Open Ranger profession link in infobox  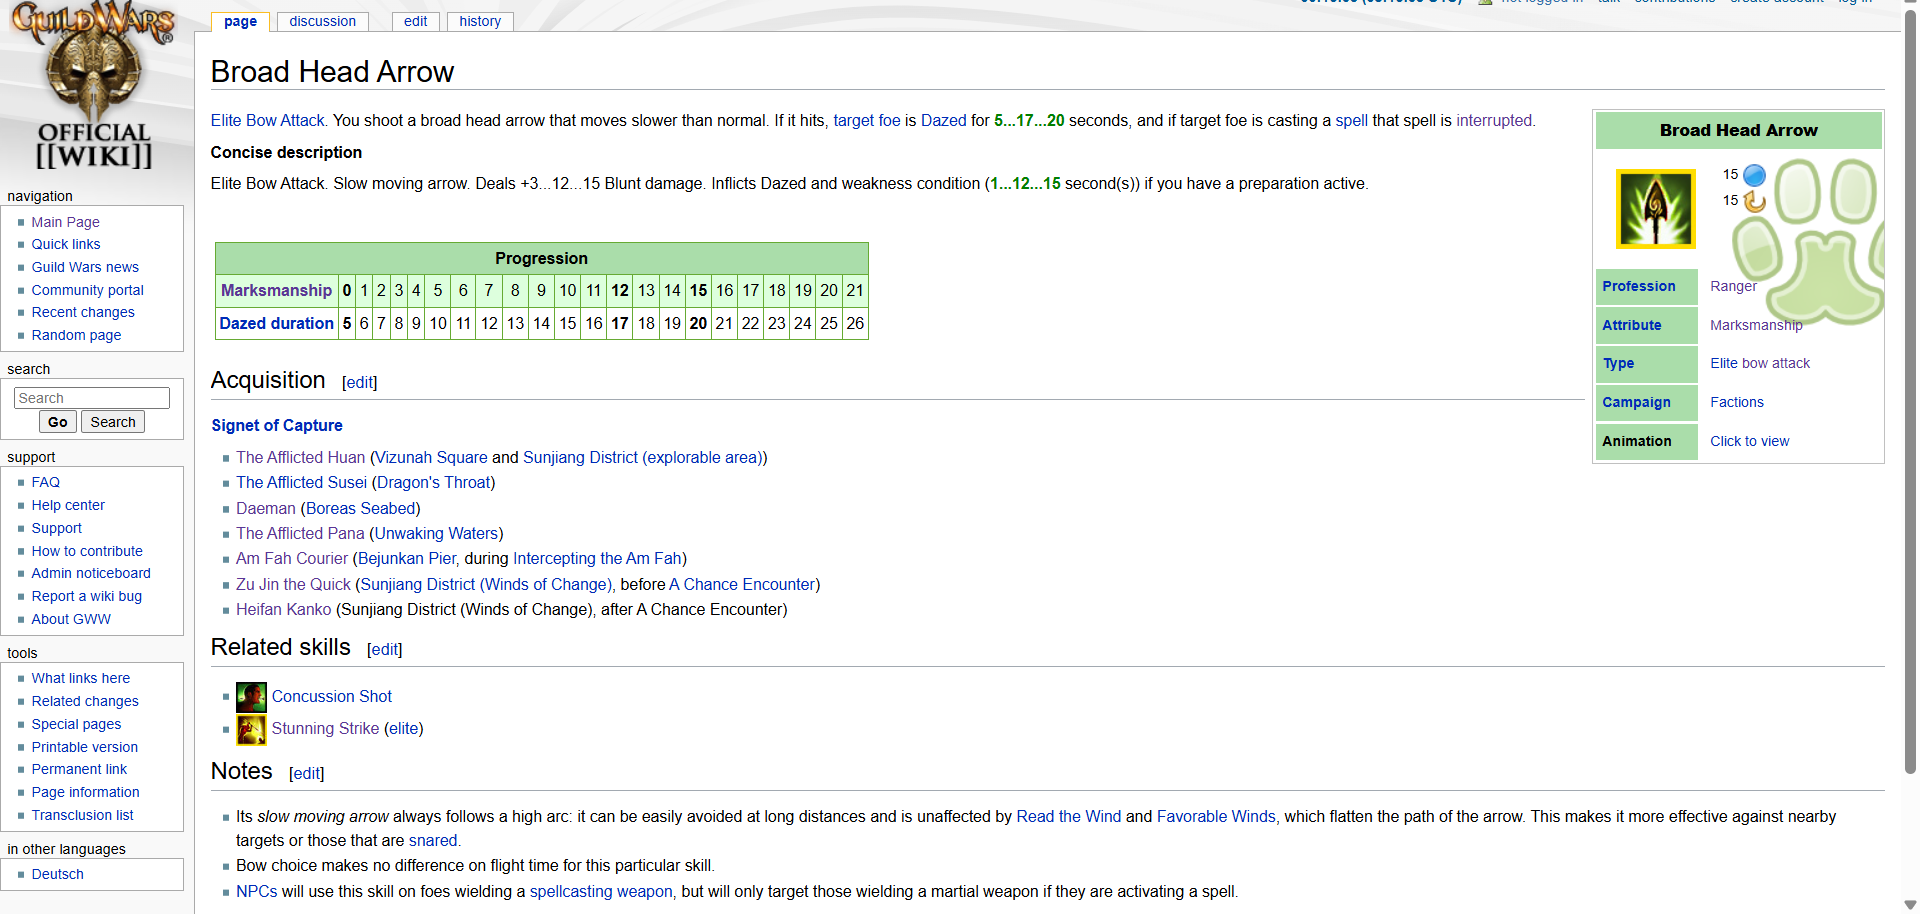(x=1733, y=286)
